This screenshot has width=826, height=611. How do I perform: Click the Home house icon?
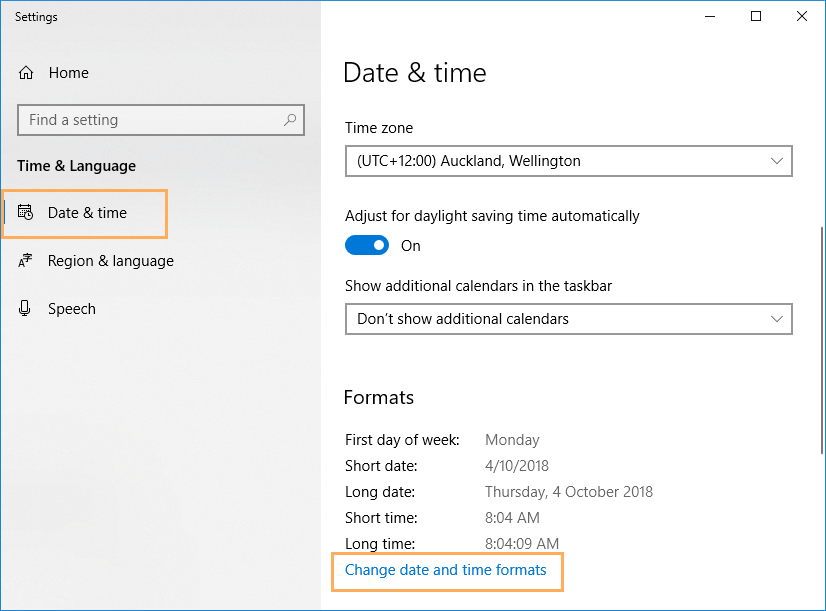pos(26,73)
